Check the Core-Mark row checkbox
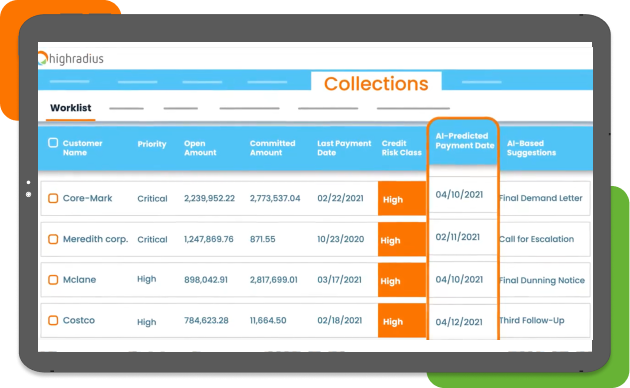This screenshot has width=630, height=388. tap(53, 198)
